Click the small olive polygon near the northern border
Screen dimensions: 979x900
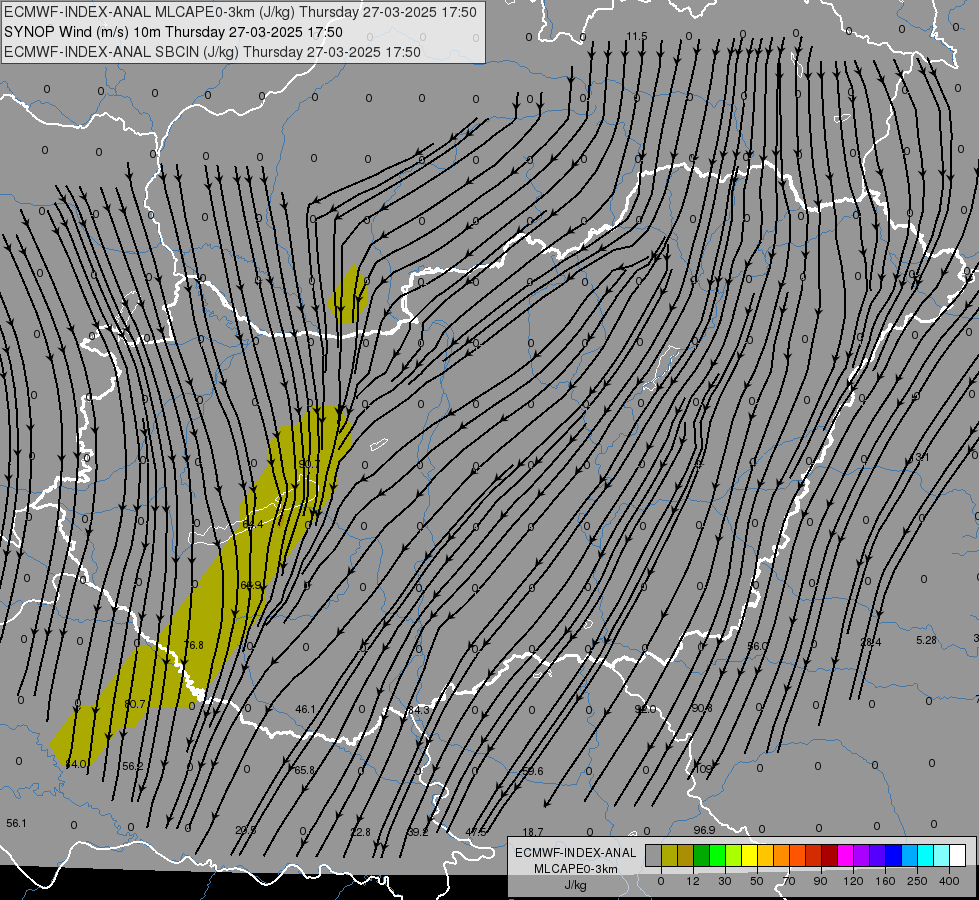348,295
